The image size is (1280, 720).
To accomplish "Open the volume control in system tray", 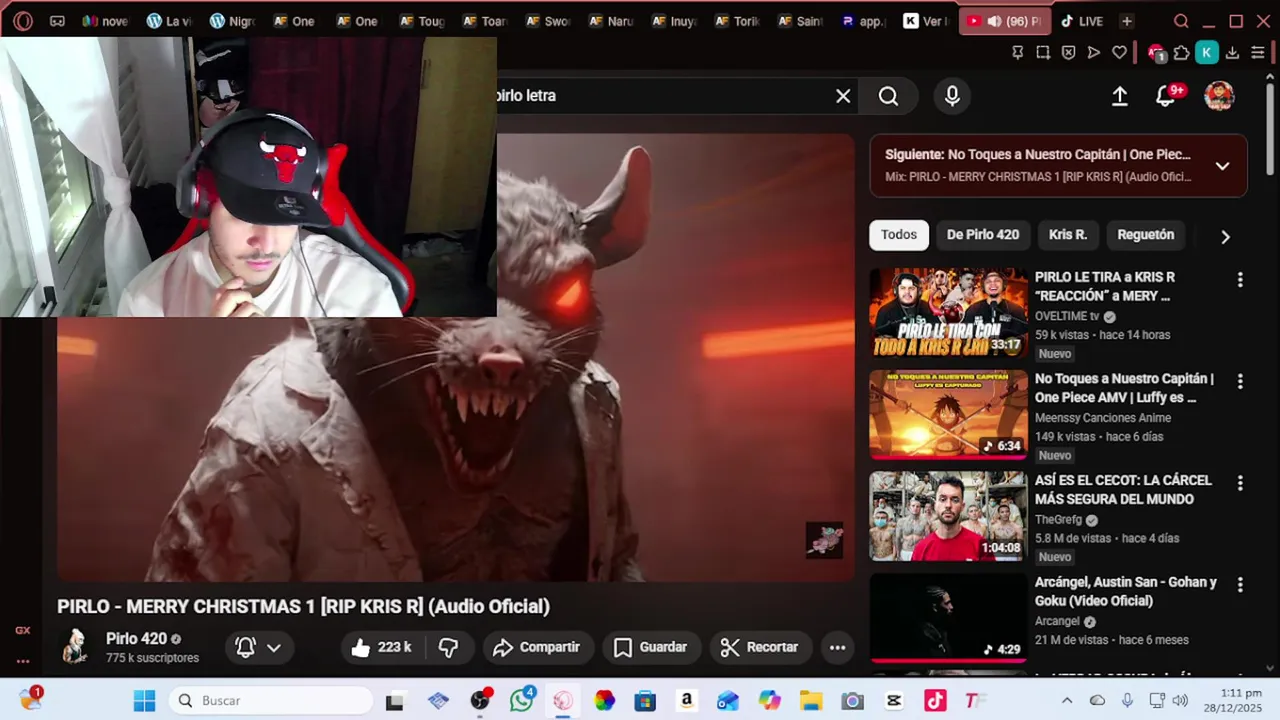I will pos(1181,701).
